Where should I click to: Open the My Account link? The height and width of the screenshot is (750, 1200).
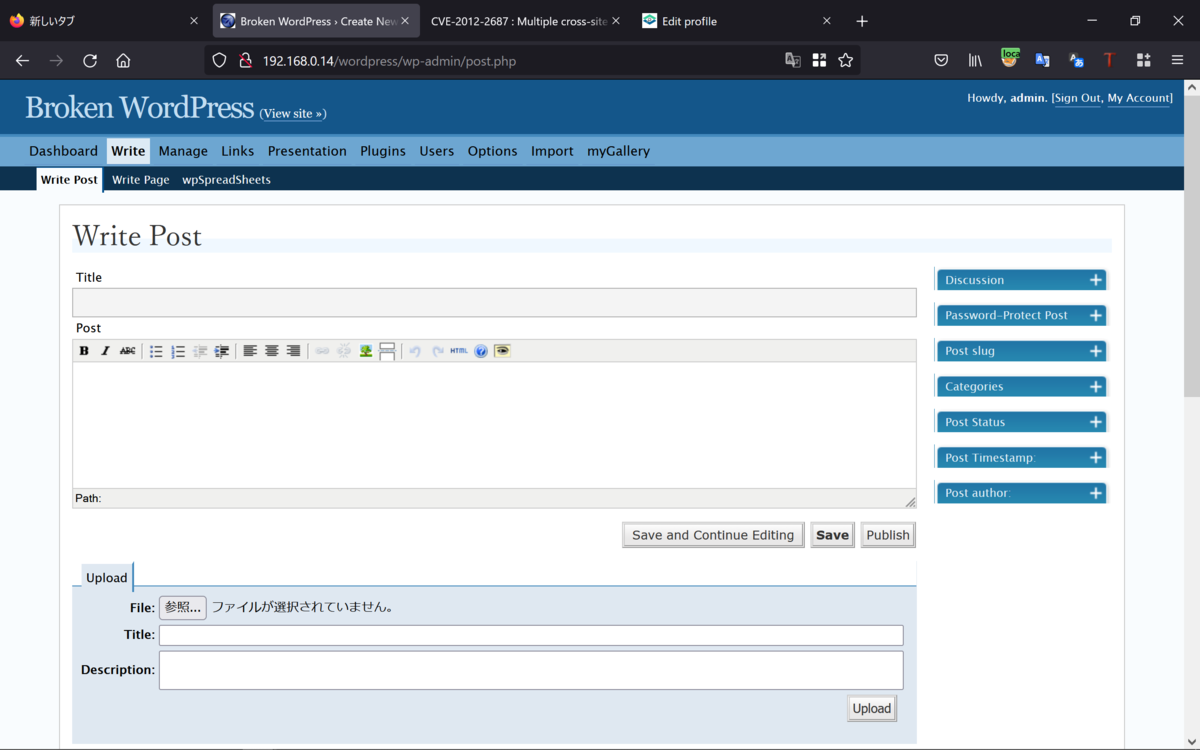1139,98
